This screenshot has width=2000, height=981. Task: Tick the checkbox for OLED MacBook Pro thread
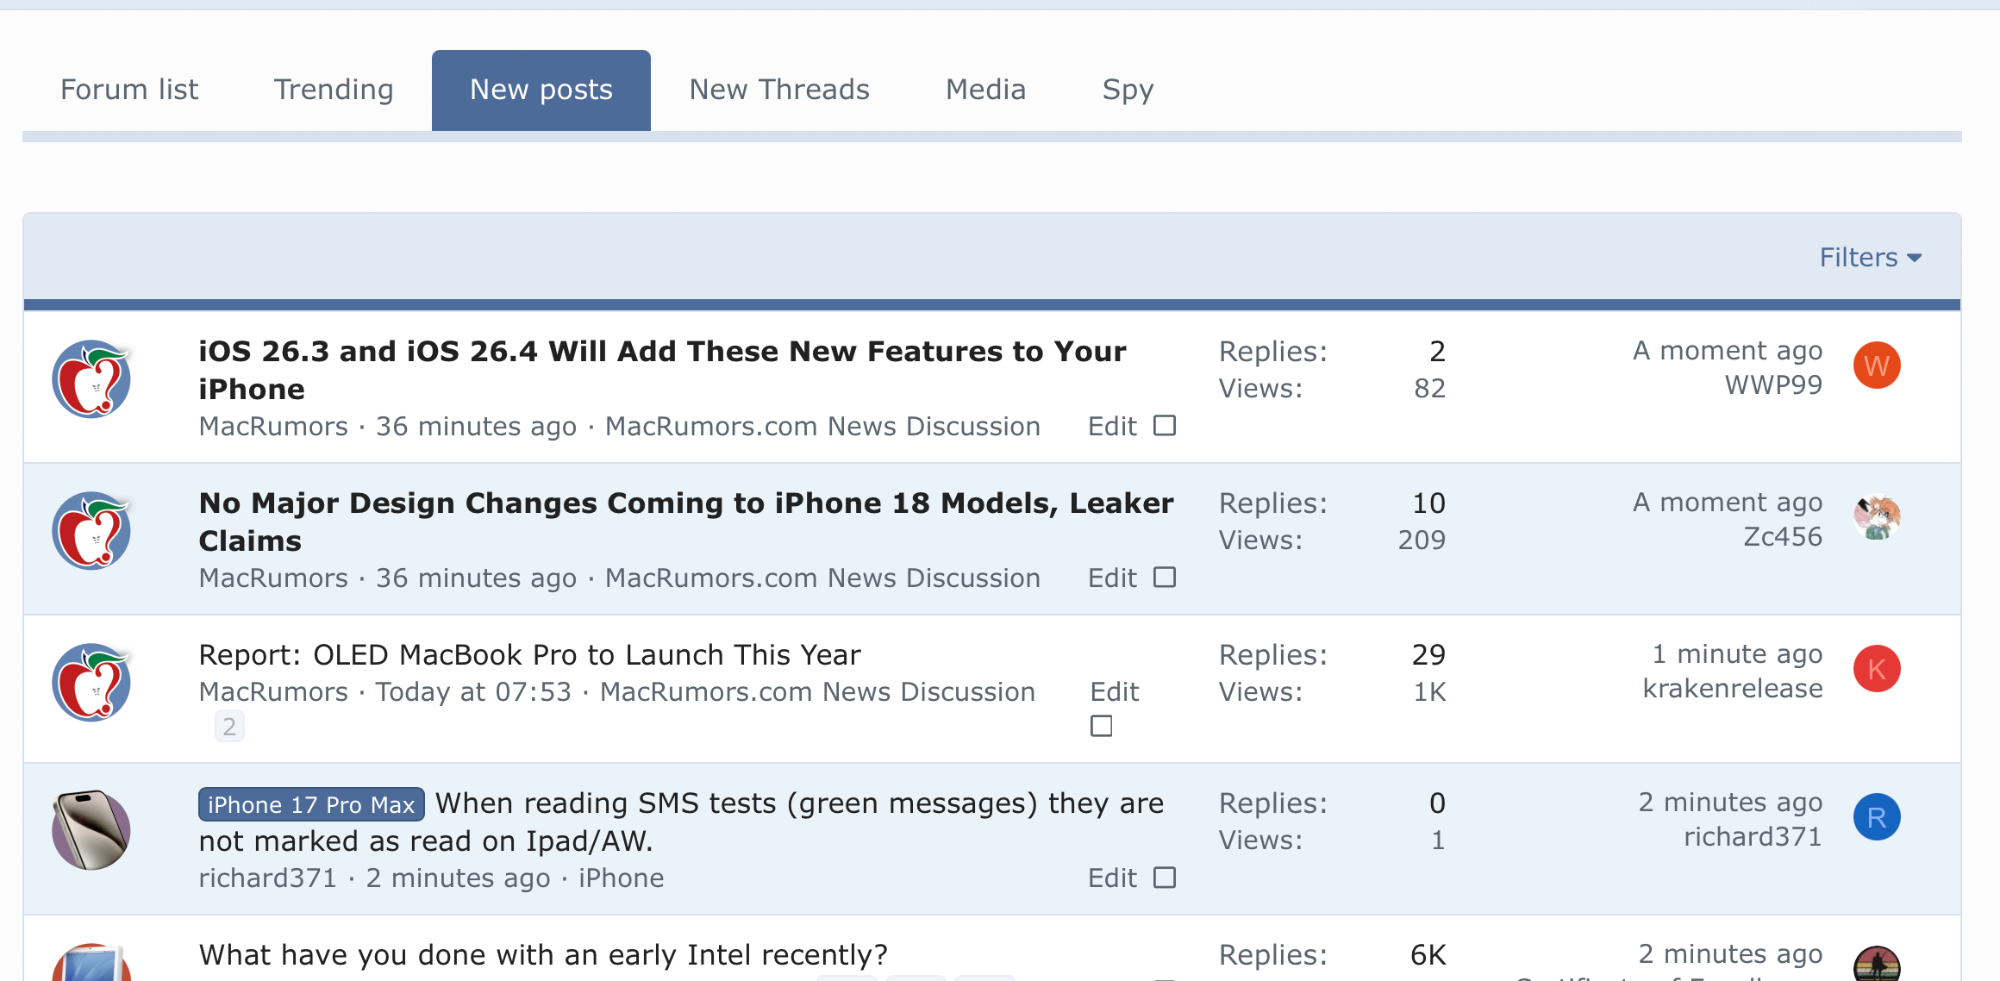tap(1101, 727)
